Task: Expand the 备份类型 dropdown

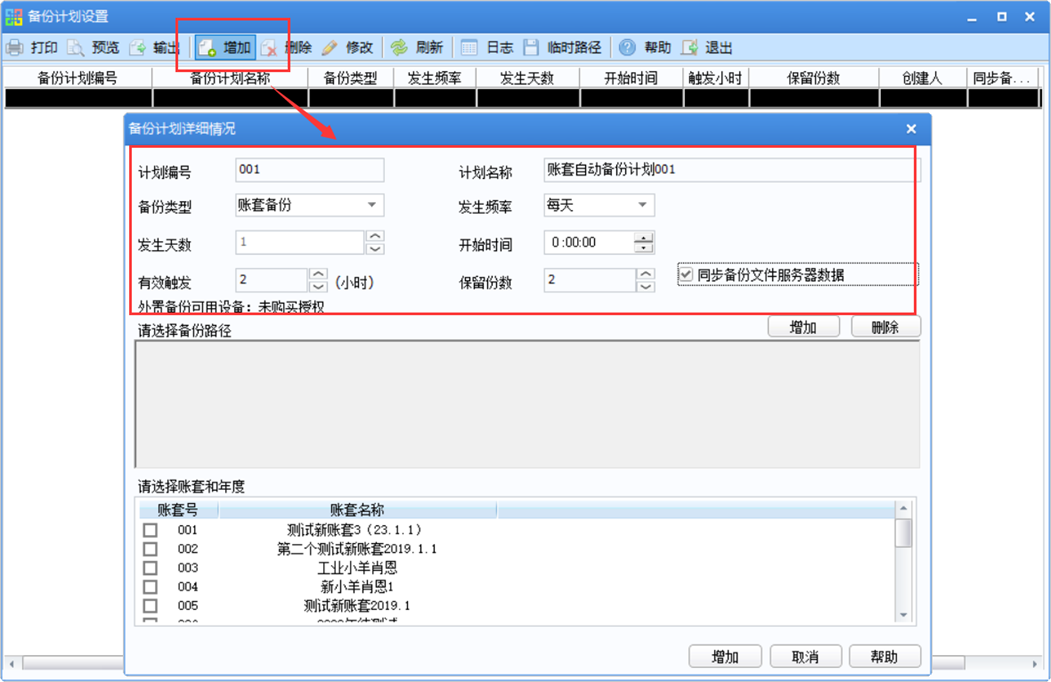Action: [372, 205]
